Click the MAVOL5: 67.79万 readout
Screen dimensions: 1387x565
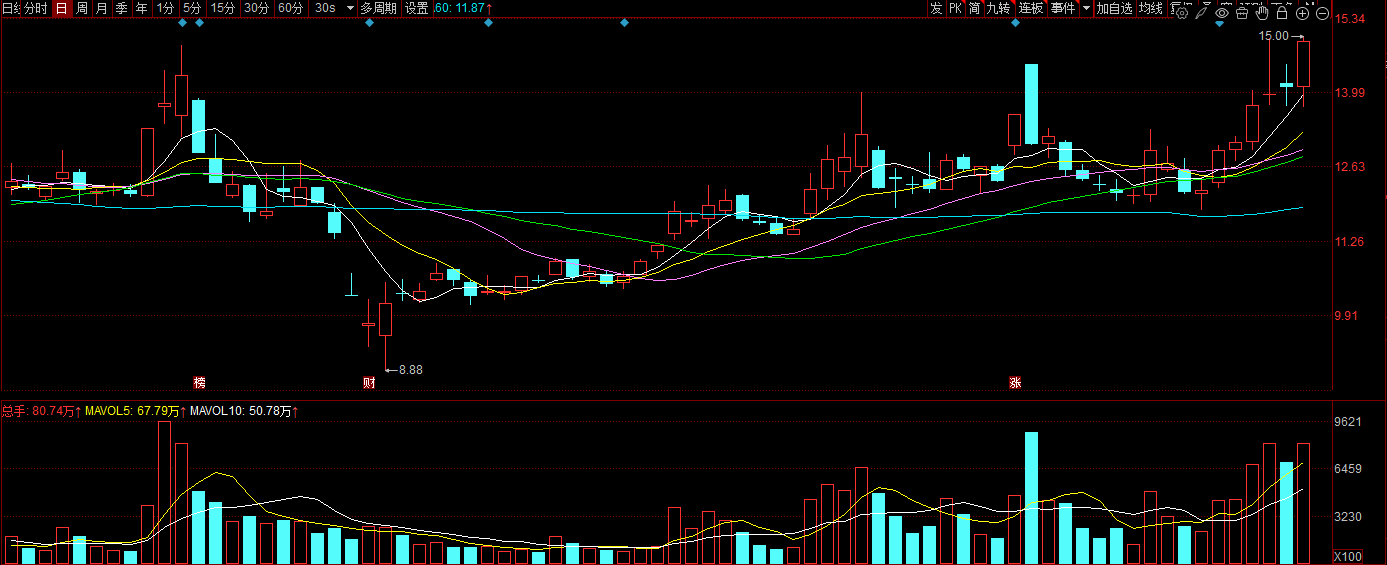coord(136,411)
